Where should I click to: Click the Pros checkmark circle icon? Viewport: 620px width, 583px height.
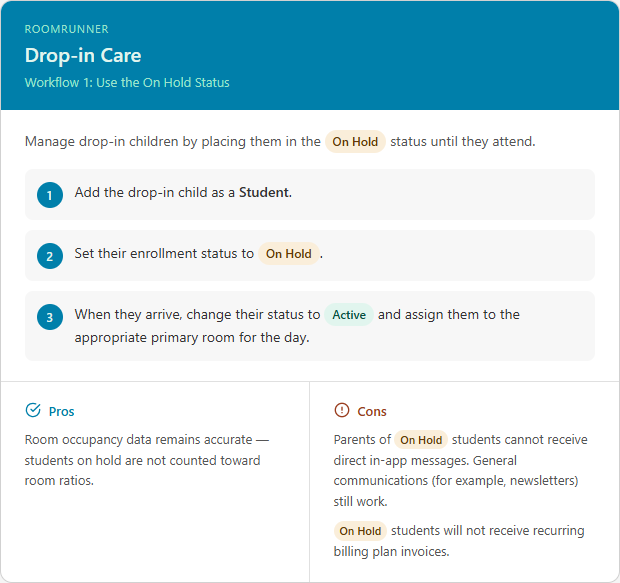pyautogui.click(x=33, y=410)
